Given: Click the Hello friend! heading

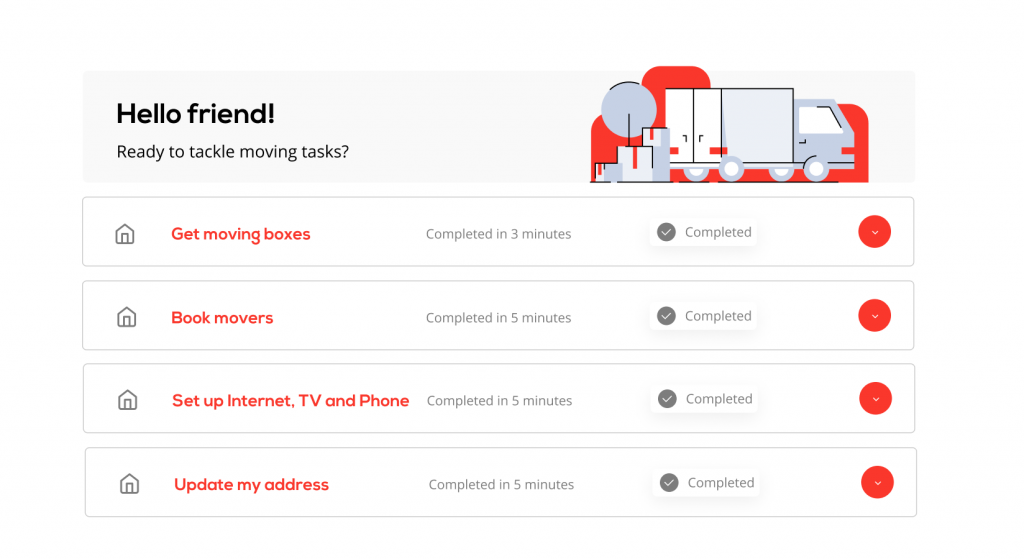Looking at the screenshot, I should [195, 114].
